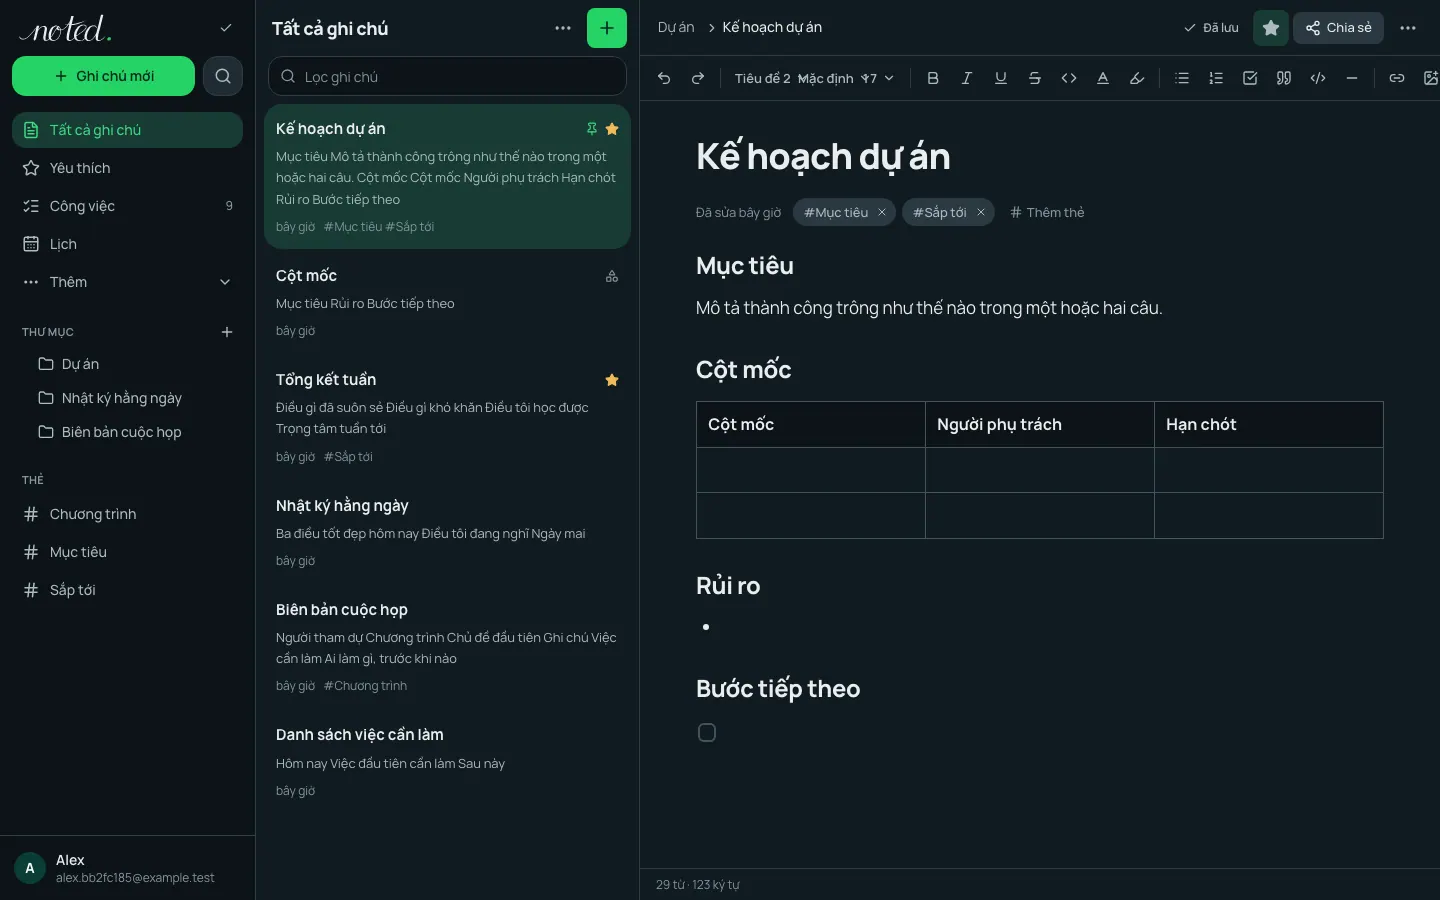This screenshot has height=900, width=1440.
Task: Apply strikethrough formatting
Action: click(1035, 78)
